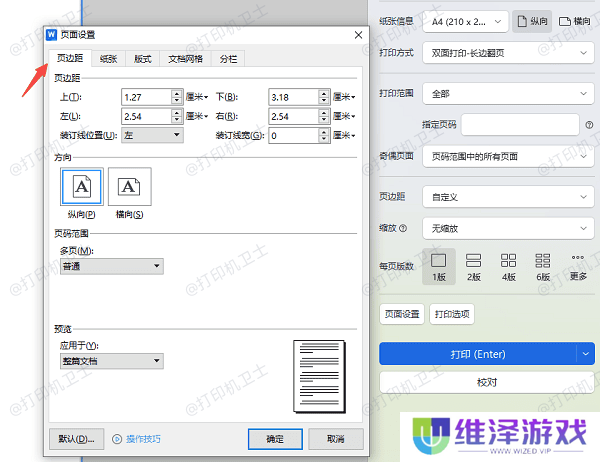The image size is (600, 462).
Task: Click the top margin 上 input field
Action: [x=147, y=97]
